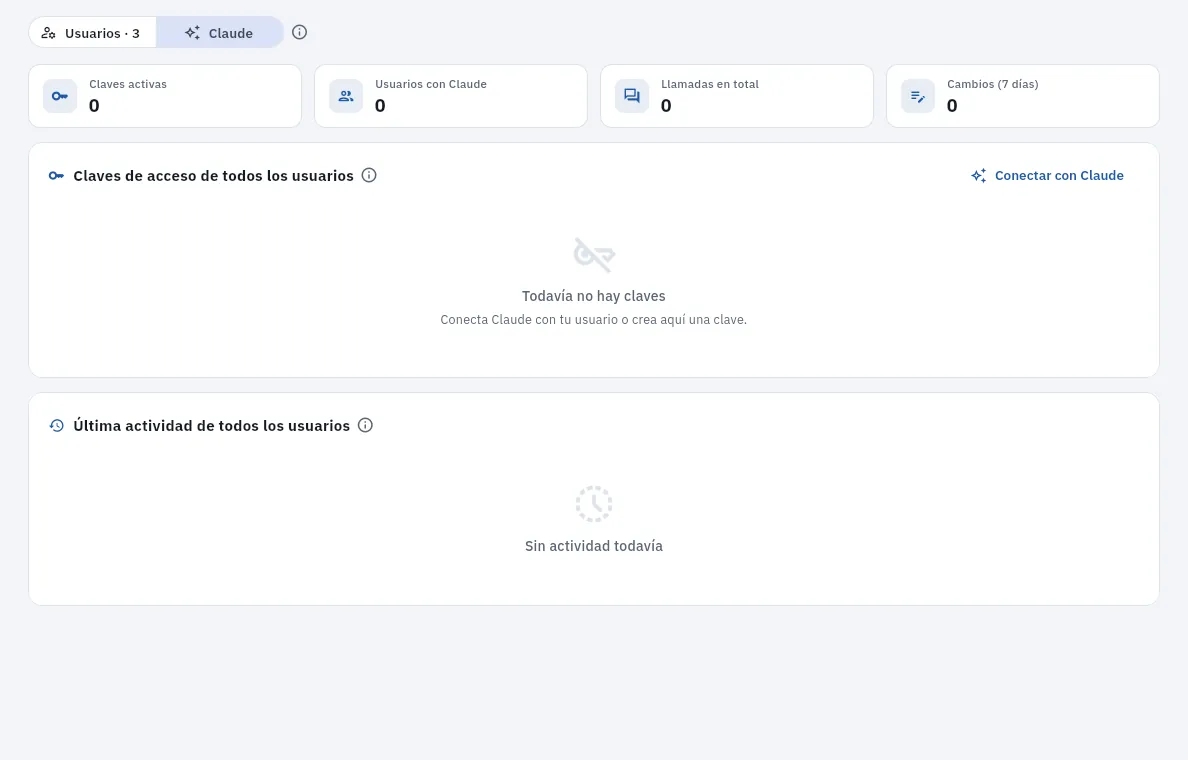
Task: Click the Conecta Claude con tu usuario message
Action: [x=594, y=320]
